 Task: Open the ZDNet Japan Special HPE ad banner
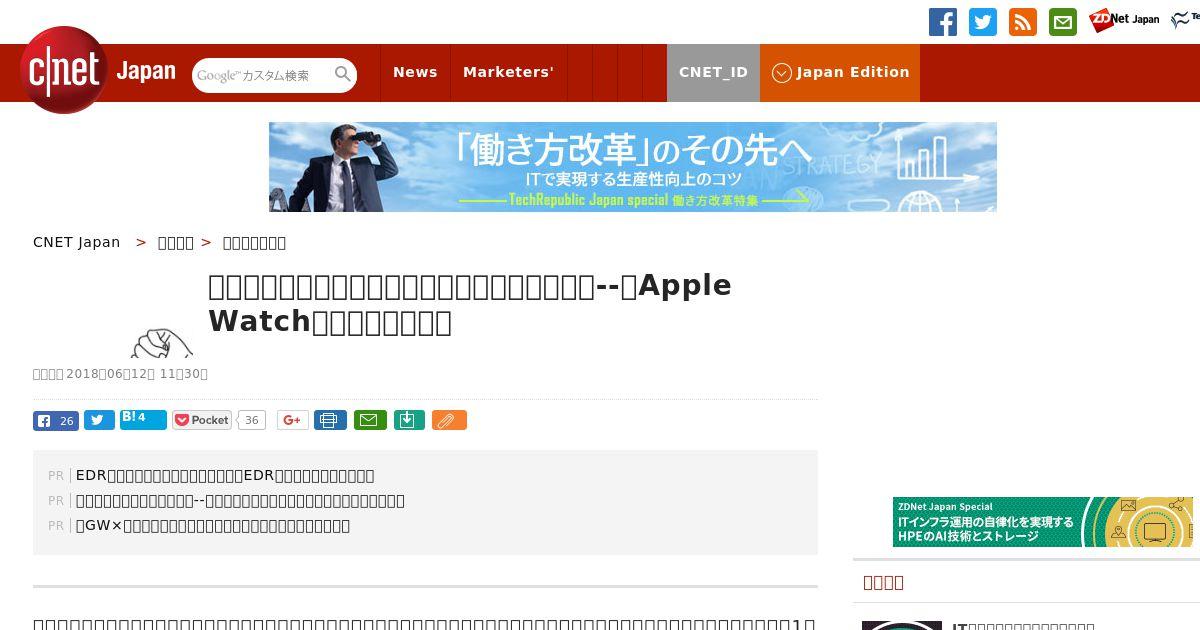(x=1043, y=522)
